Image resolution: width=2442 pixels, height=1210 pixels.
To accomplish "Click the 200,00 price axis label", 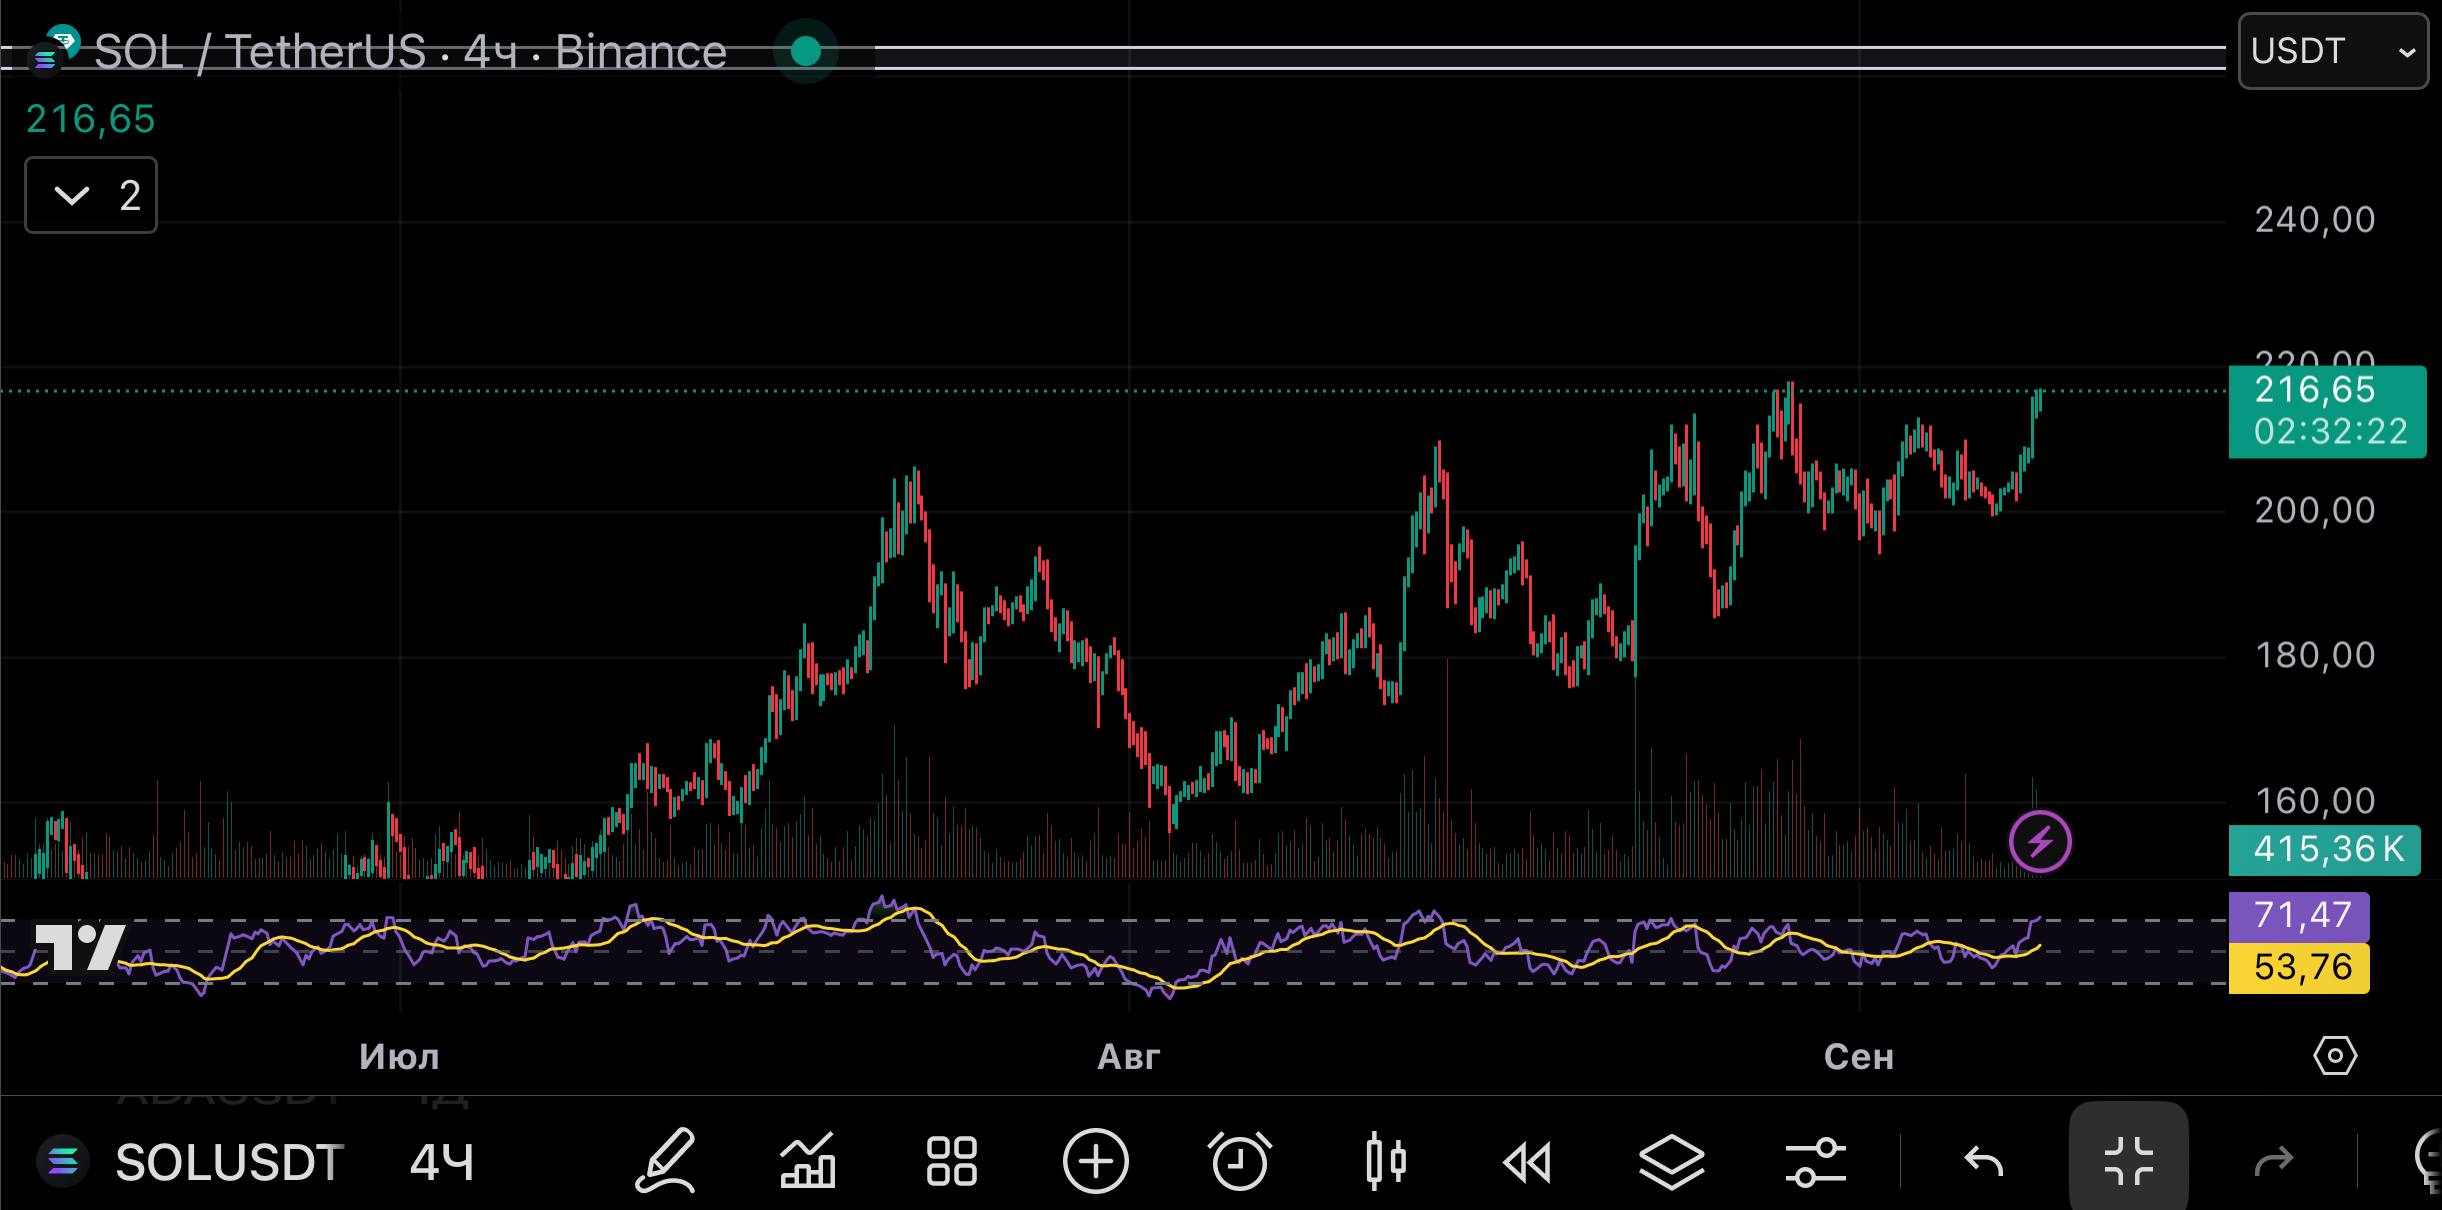I will tap(2315, 511).
